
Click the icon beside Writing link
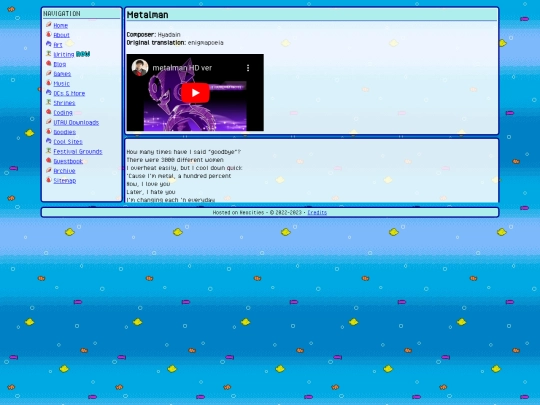(x=49, y=54)
